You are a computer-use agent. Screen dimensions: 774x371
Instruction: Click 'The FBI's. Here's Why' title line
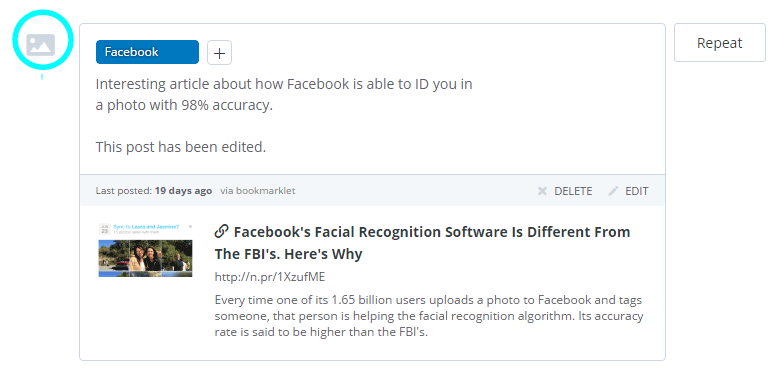288,254
